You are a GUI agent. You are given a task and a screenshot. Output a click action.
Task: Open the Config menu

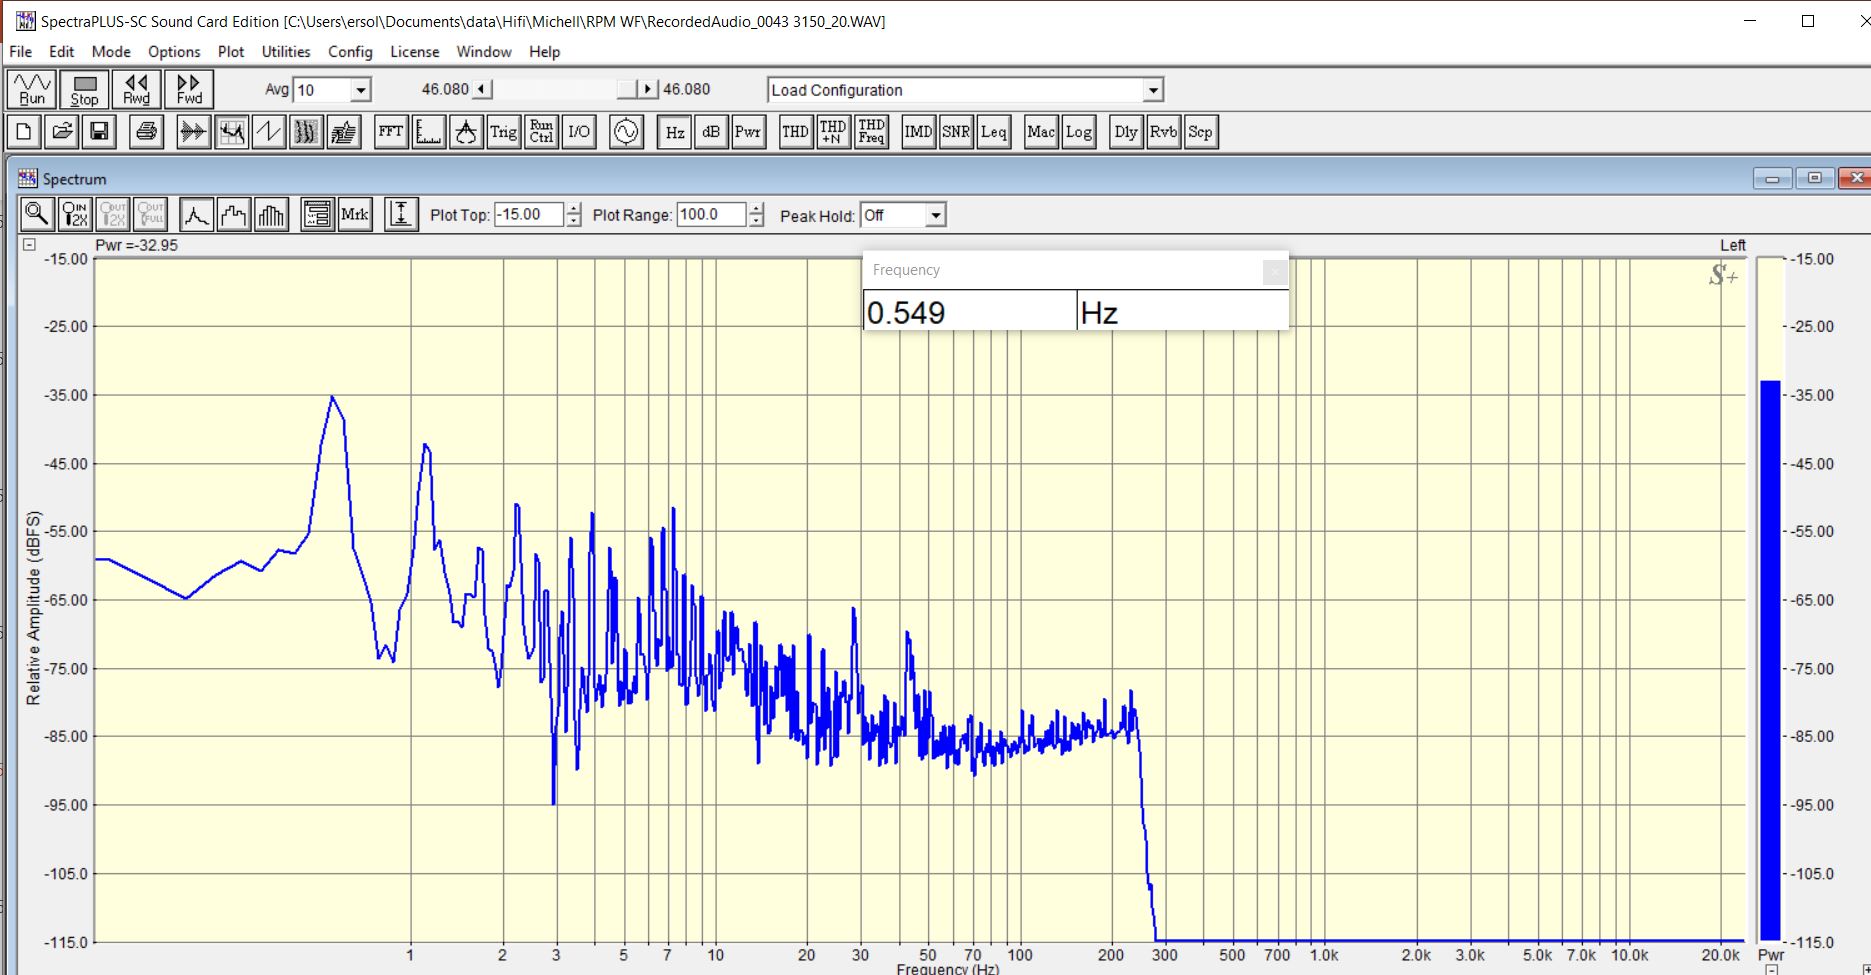350,52
